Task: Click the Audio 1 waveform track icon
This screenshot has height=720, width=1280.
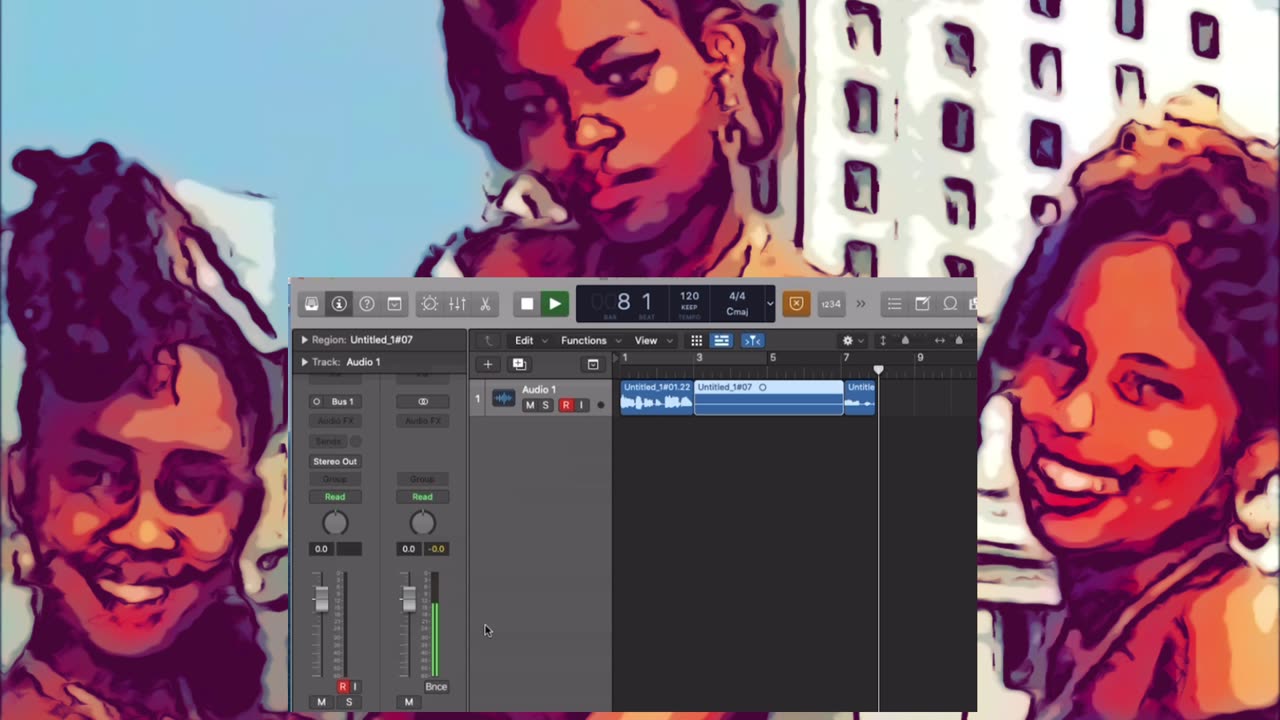Action: point(503,398)
